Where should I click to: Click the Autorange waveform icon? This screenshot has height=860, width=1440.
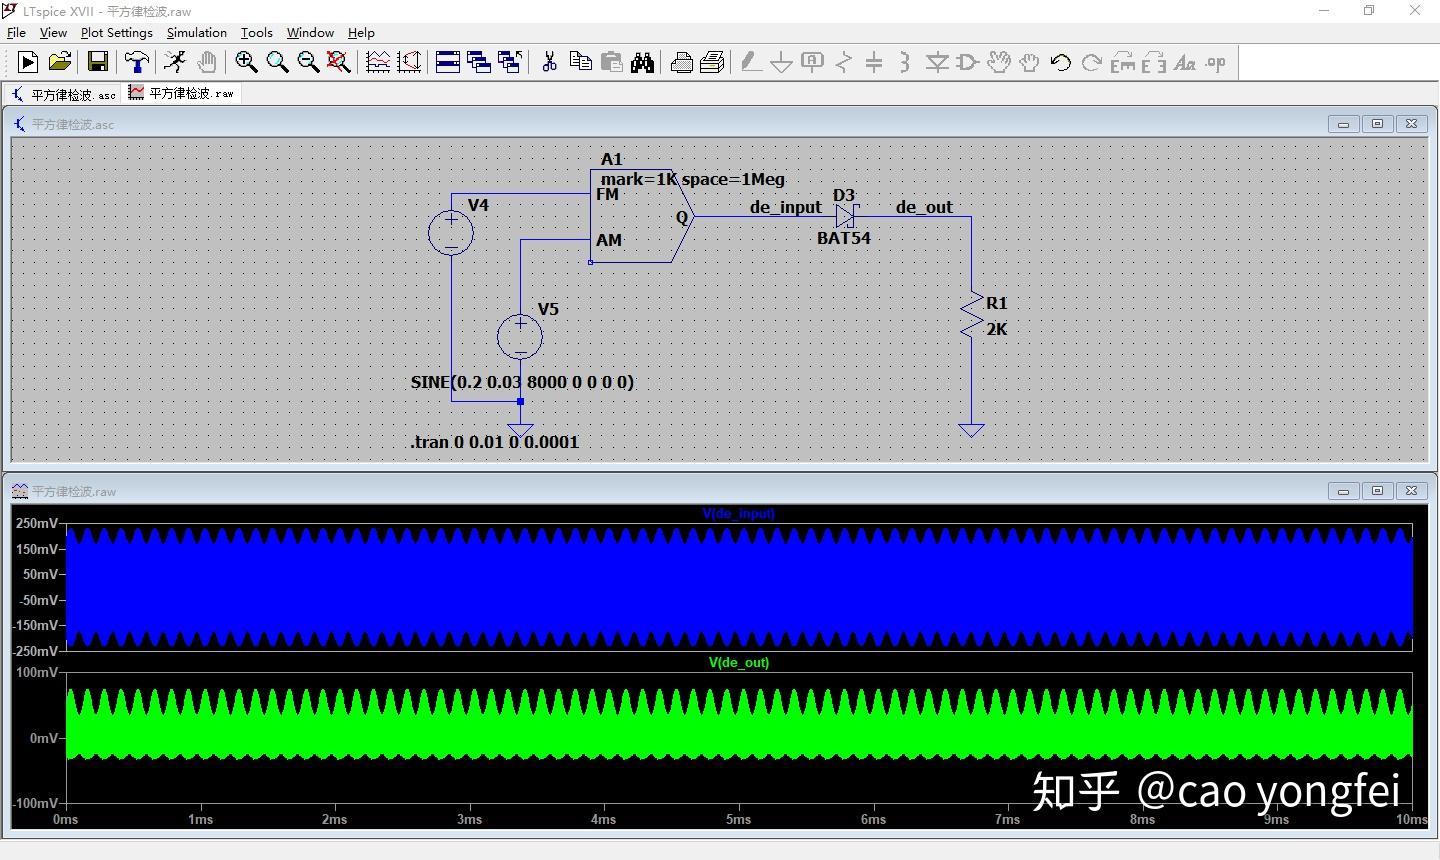(x=378, y=62)
